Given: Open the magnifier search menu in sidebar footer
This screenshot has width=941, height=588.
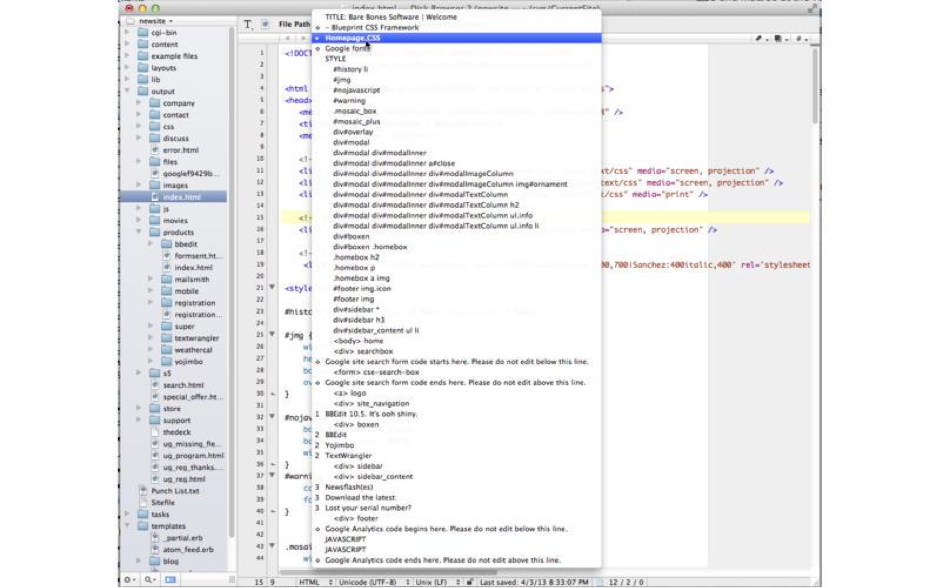Looking at the screenshot, I should [149, 580].
